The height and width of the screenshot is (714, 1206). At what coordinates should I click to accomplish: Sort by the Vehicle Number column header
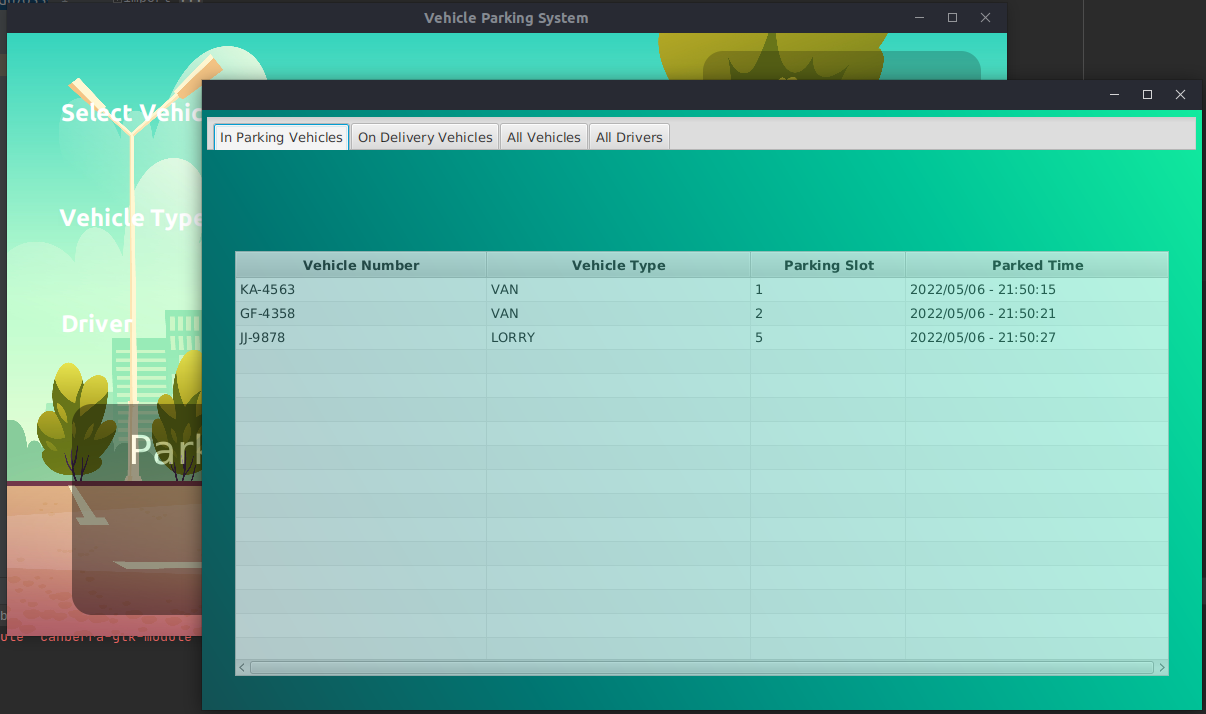click(360, 265)
